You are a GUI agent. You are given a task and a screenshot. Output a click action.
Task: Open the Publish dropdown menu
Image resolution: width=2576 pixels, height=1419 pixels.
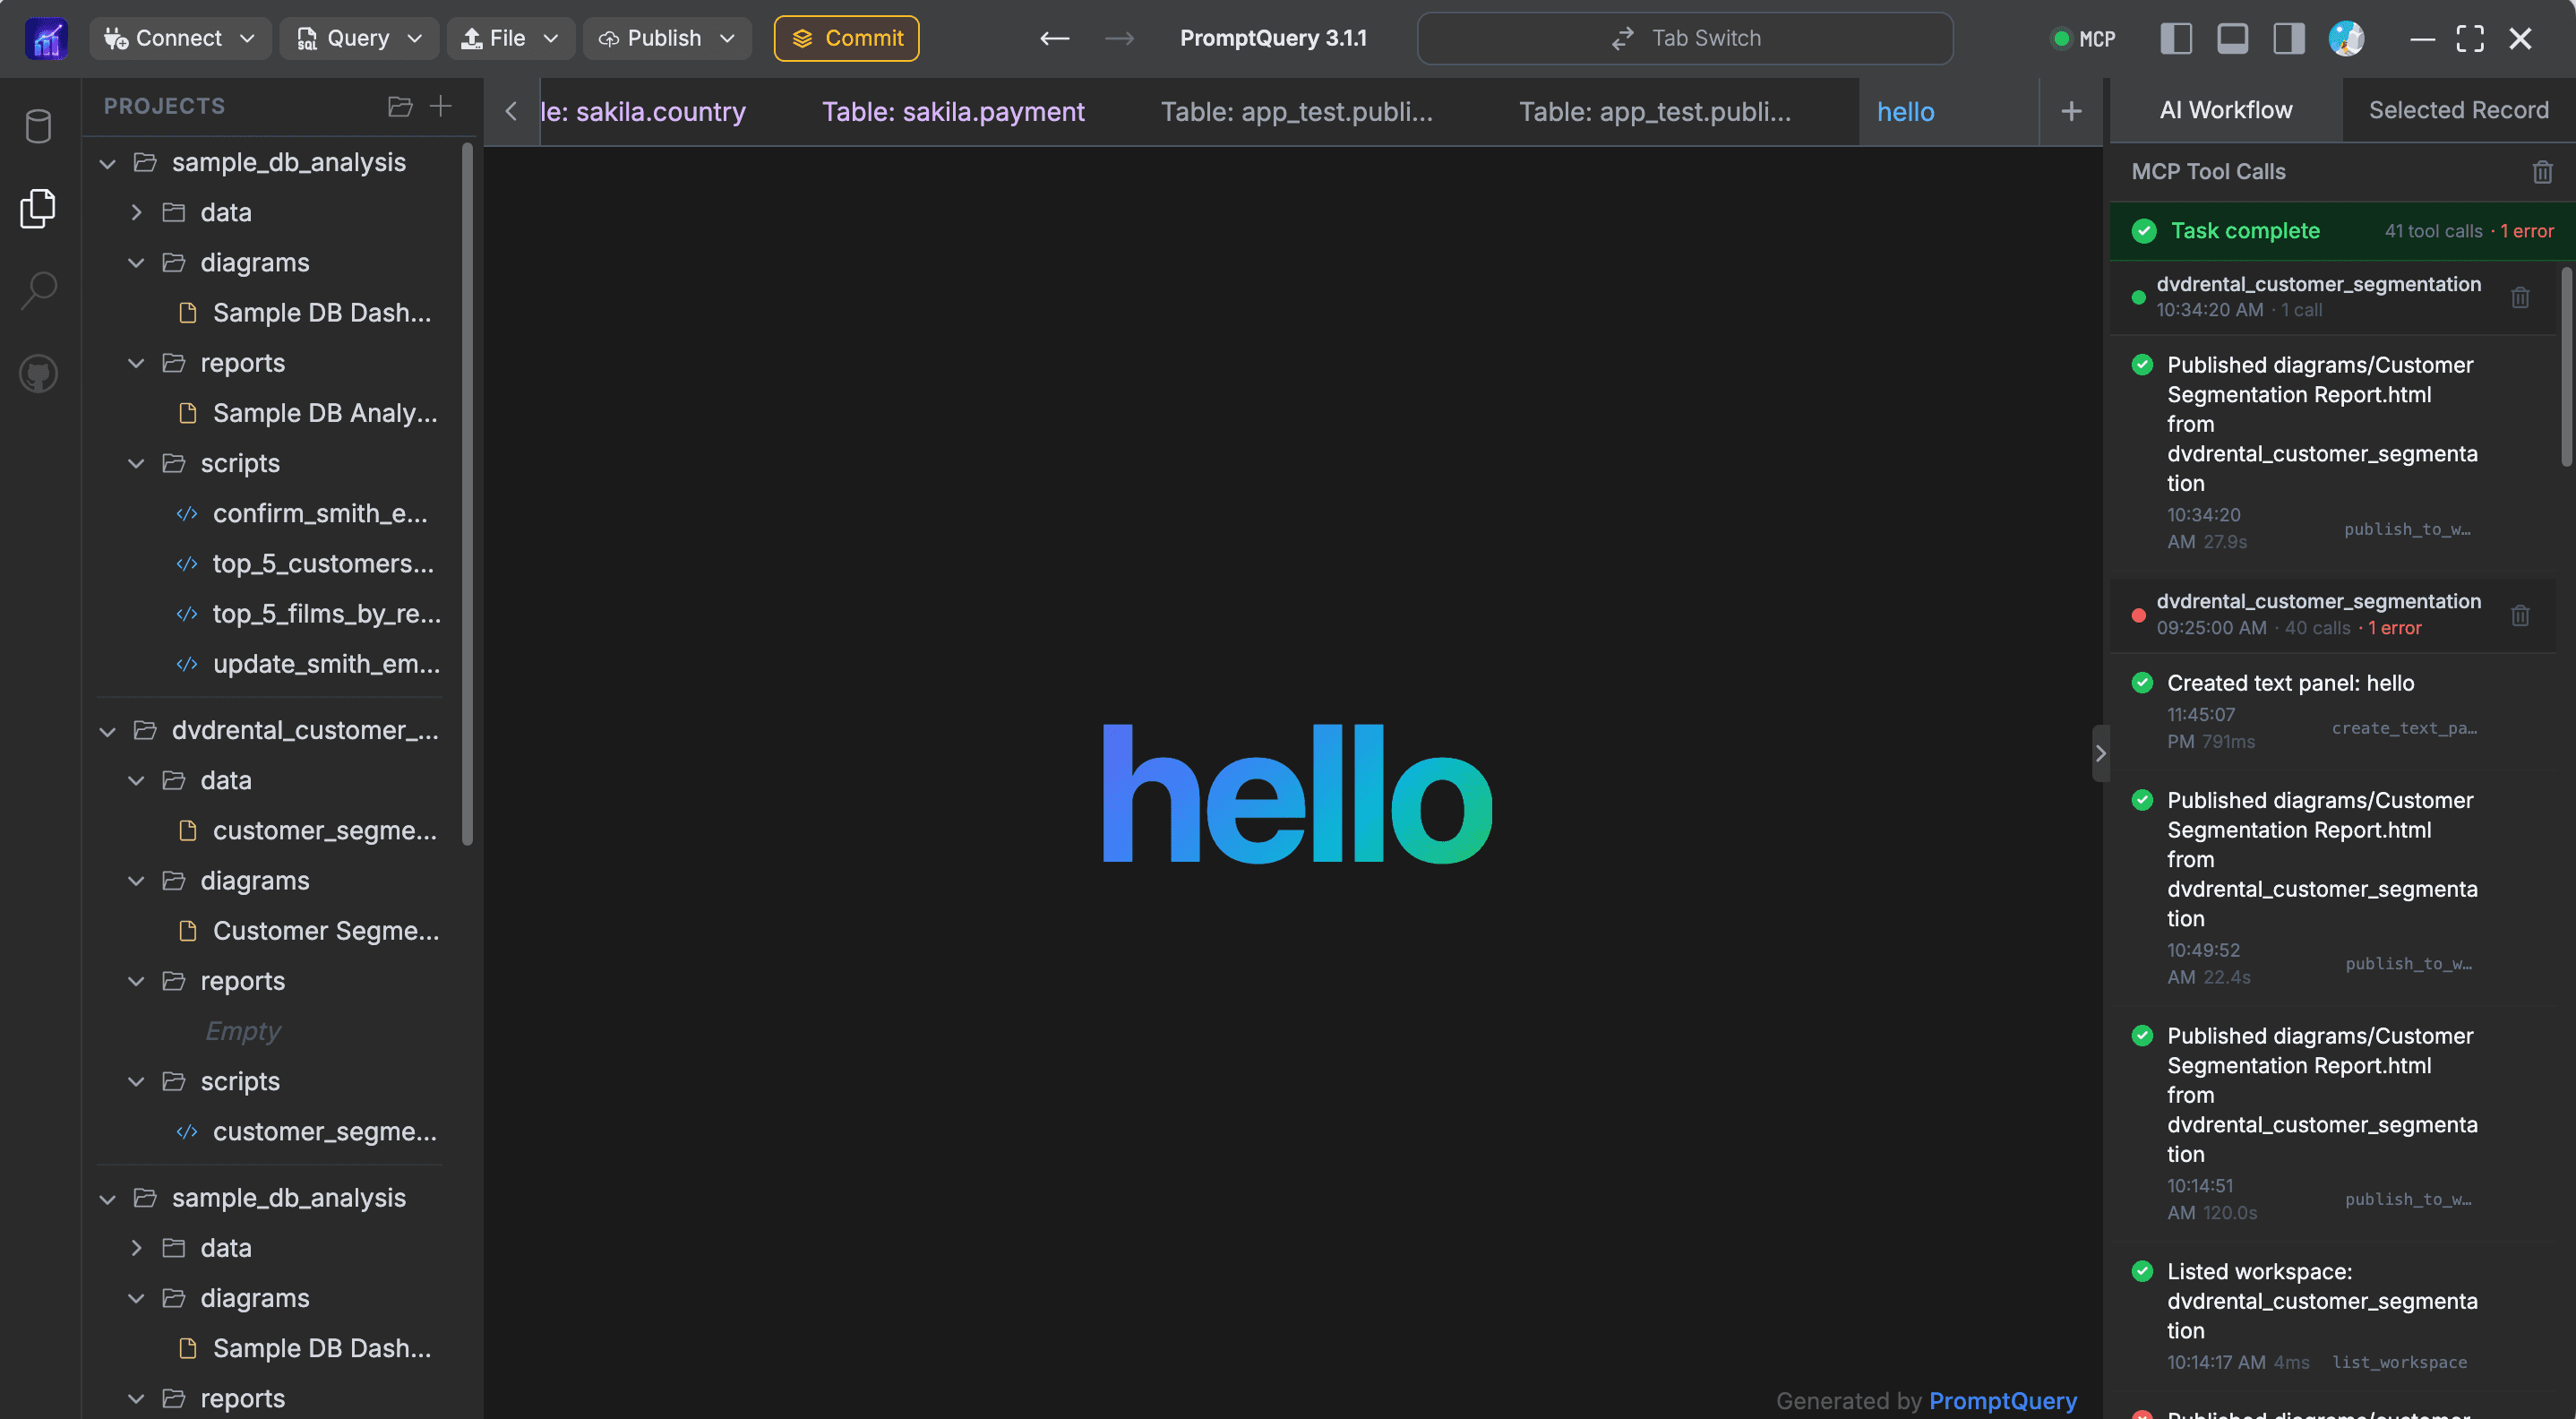666,39
